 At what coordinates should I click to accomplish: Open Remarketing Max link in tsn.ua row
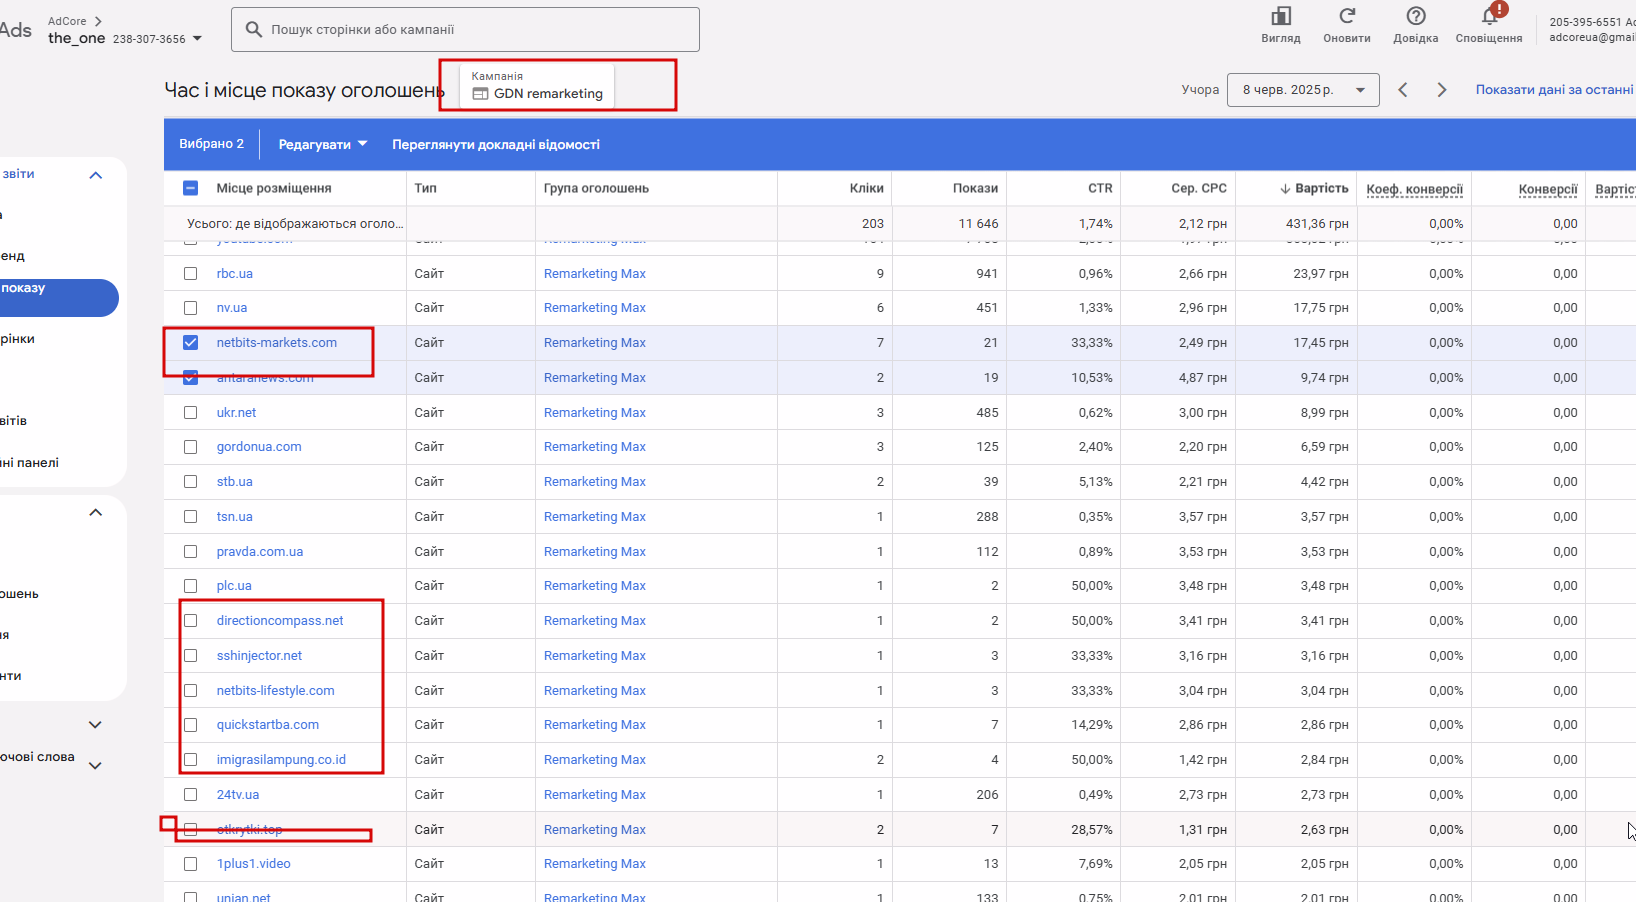coord(595,517)
